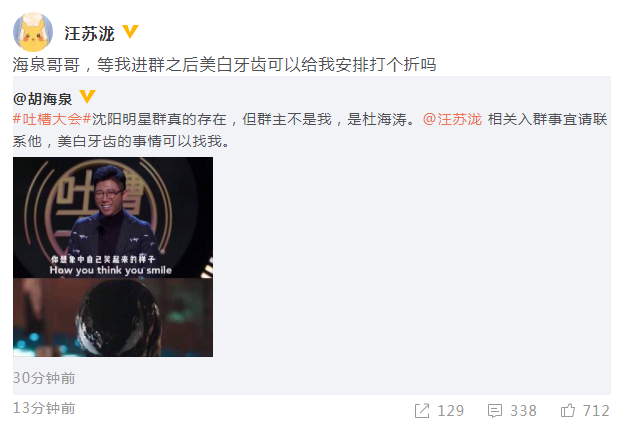Click the comment bubble icon

[x=495, y=411]
